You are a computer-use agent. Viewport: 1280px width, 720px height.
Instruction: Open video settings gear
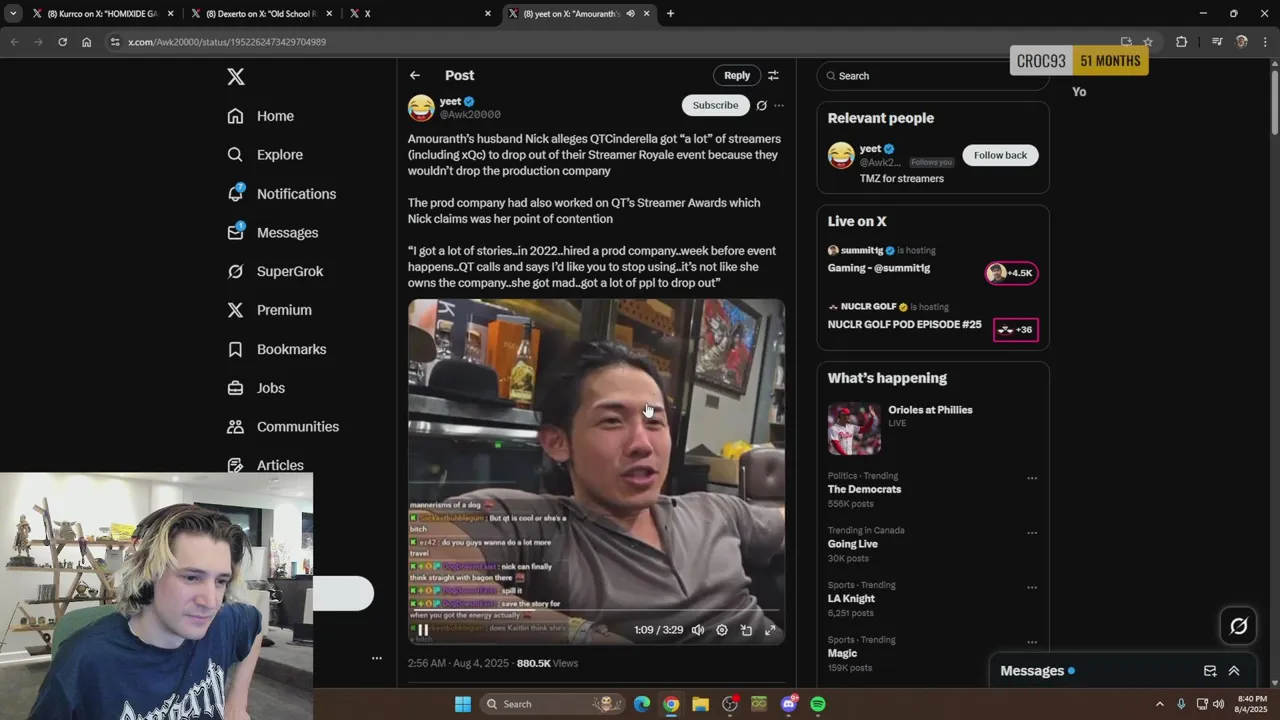pos(722,630)
